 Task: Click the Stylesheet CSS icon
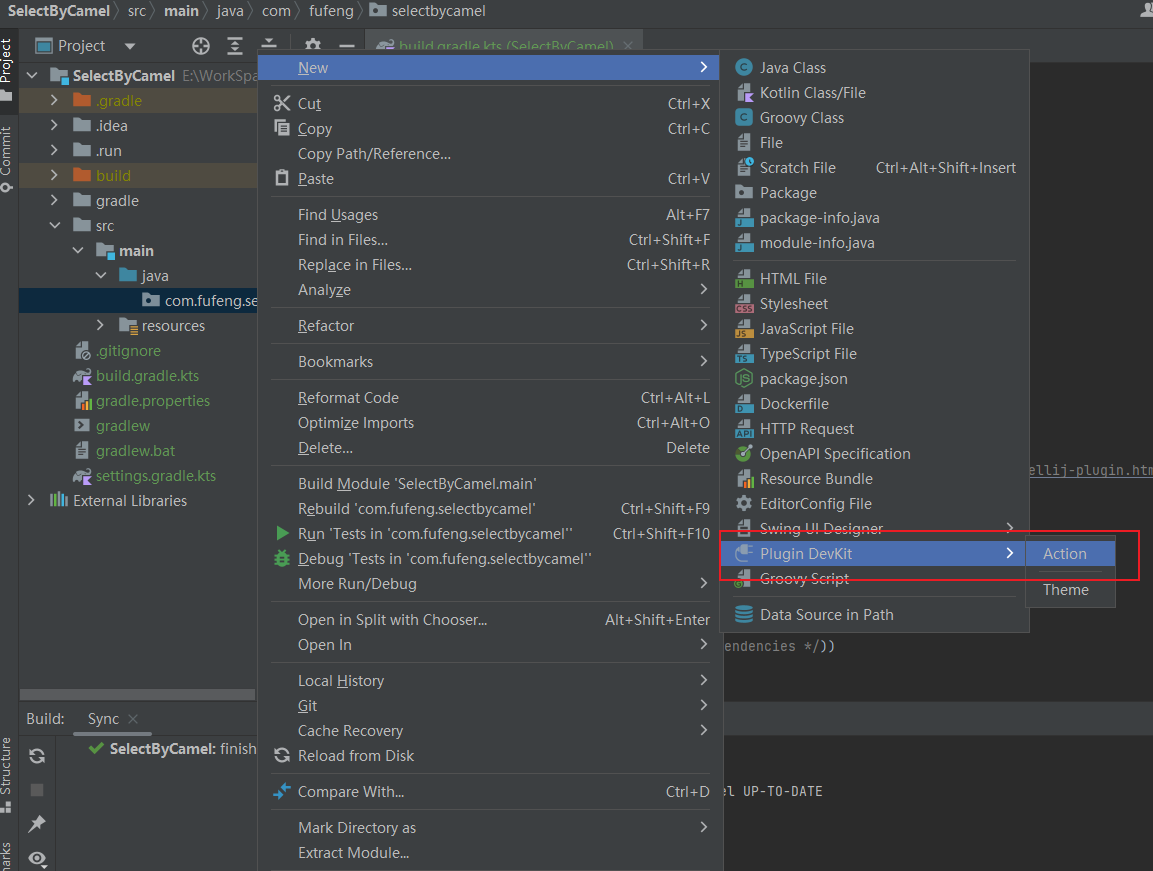click(x=744, y=304)
